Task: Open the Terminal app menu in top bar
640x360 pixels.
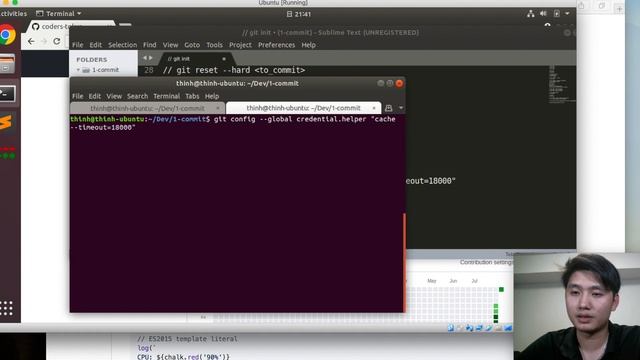Action: point(59,14)
